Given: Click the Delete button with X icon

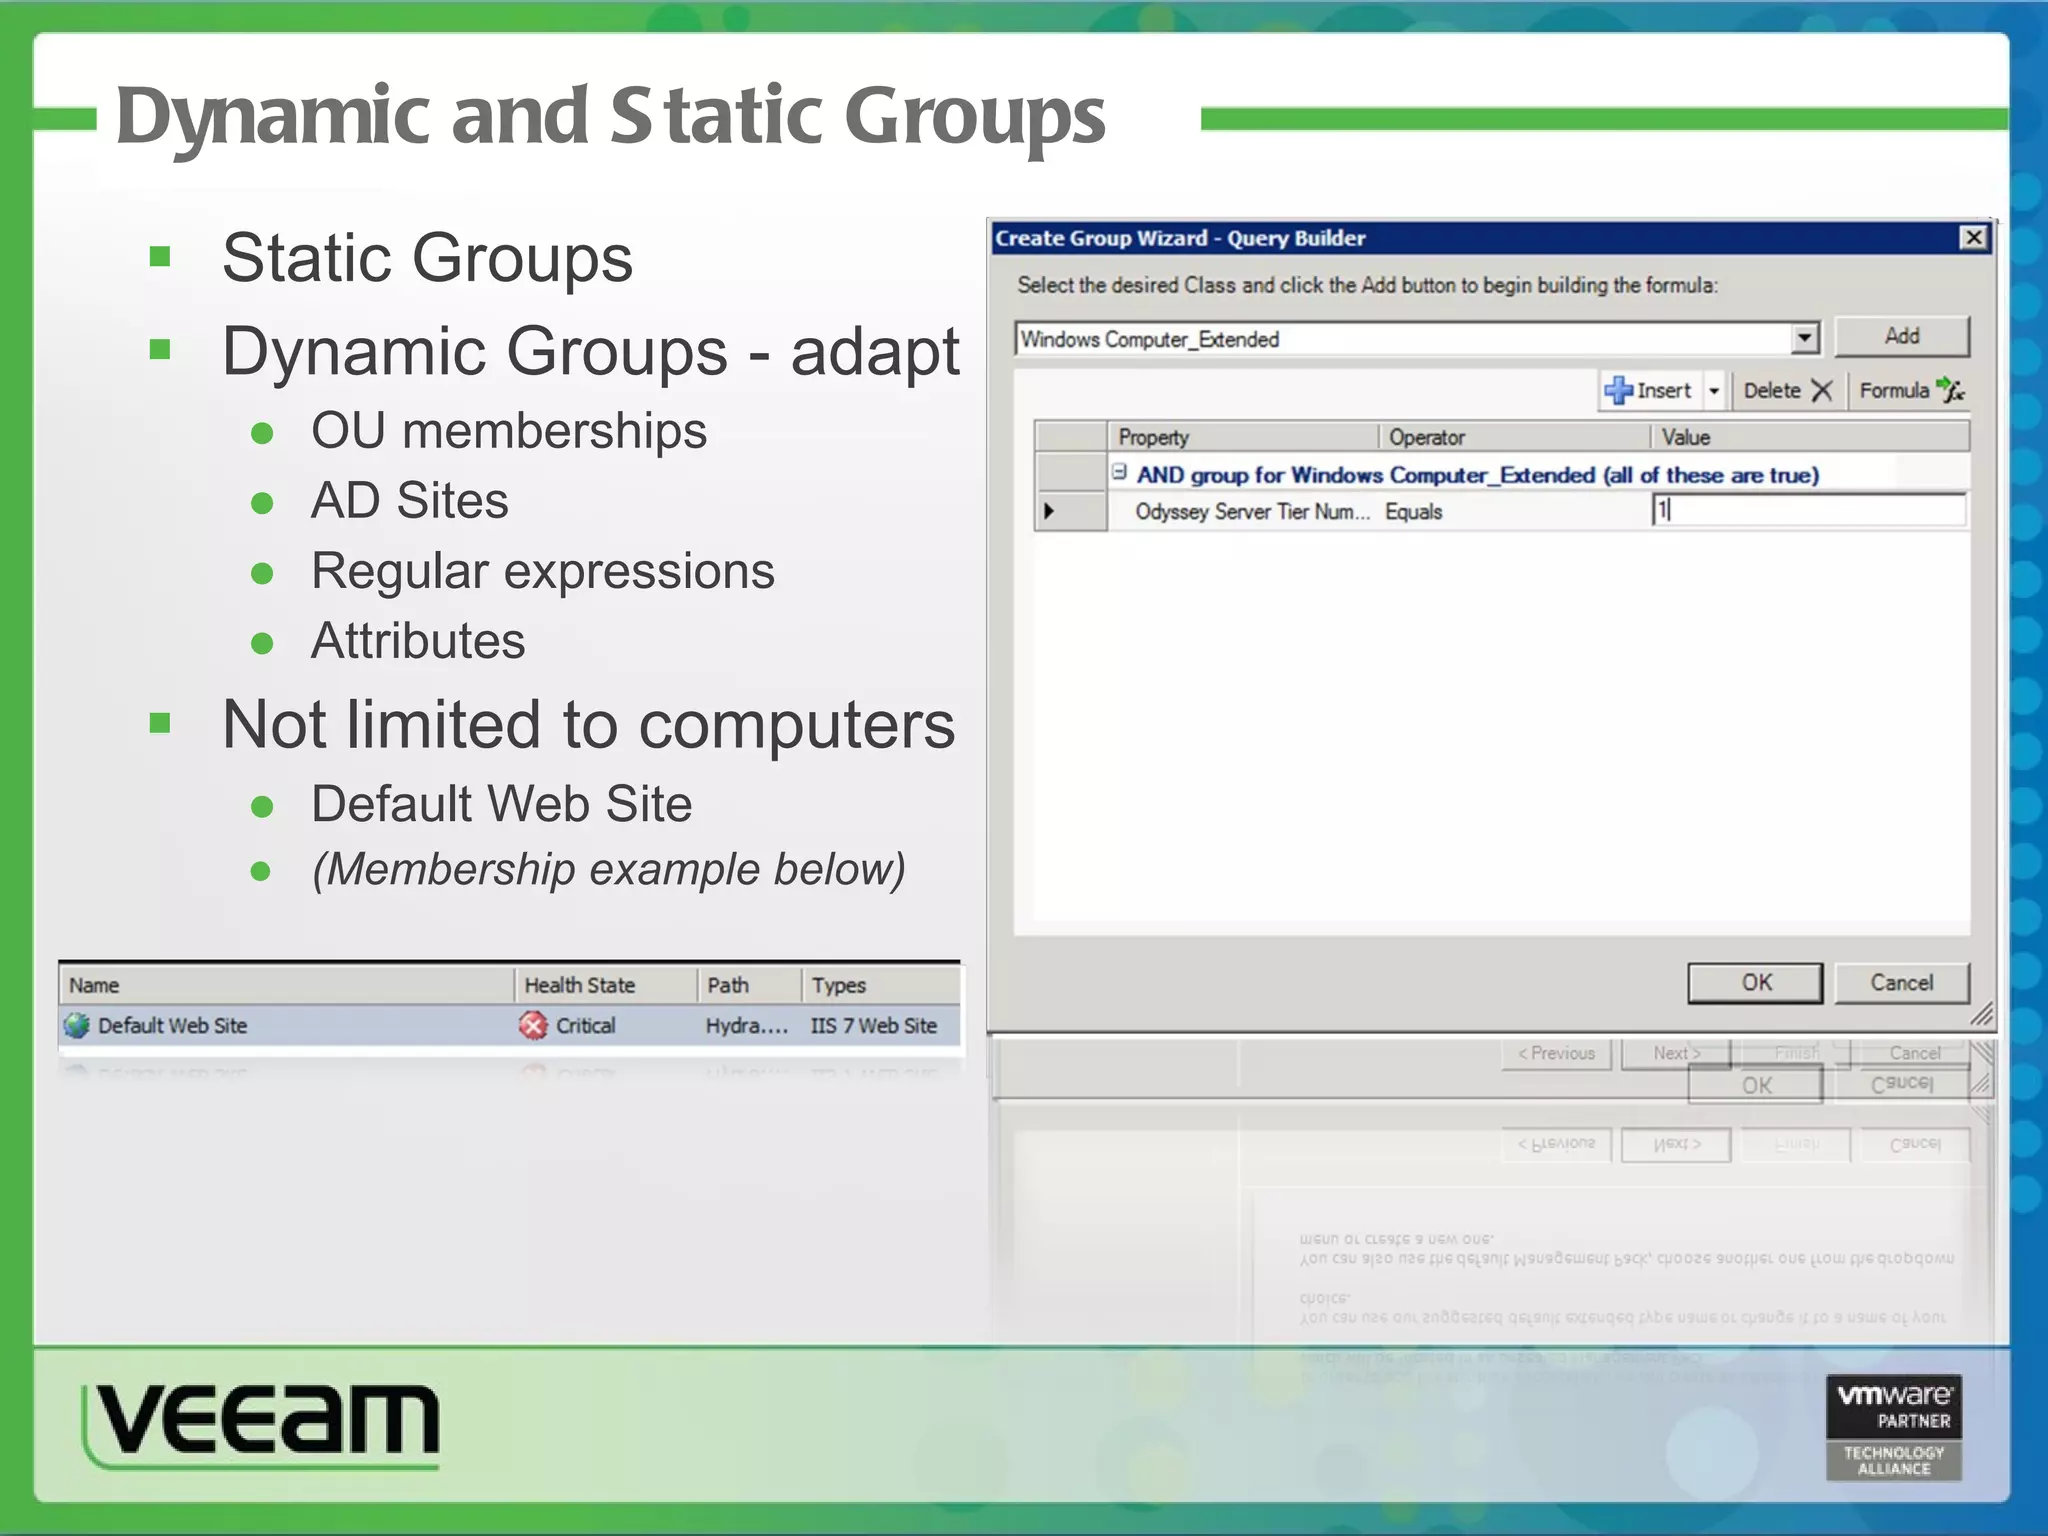Looking at the screenshot, I should click(x=1787, y=390).
